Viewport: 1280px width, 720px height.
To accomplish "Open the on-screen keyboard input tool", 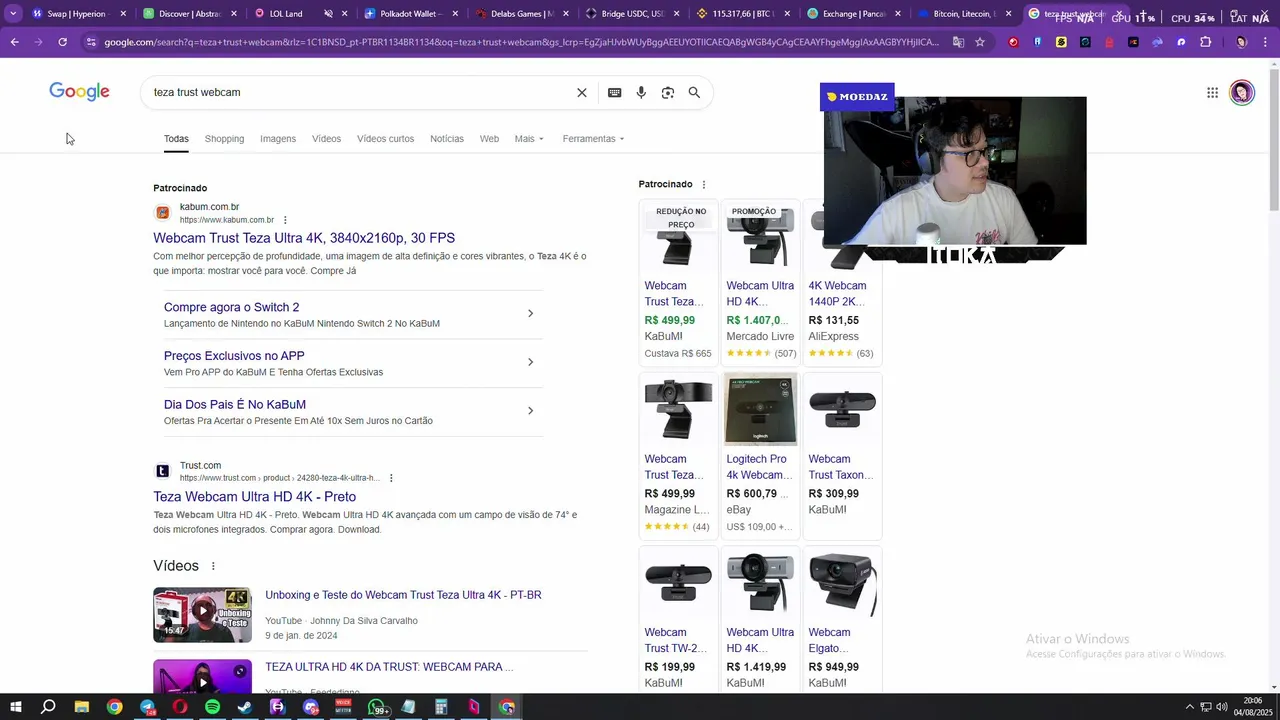I will click(615, 92).
